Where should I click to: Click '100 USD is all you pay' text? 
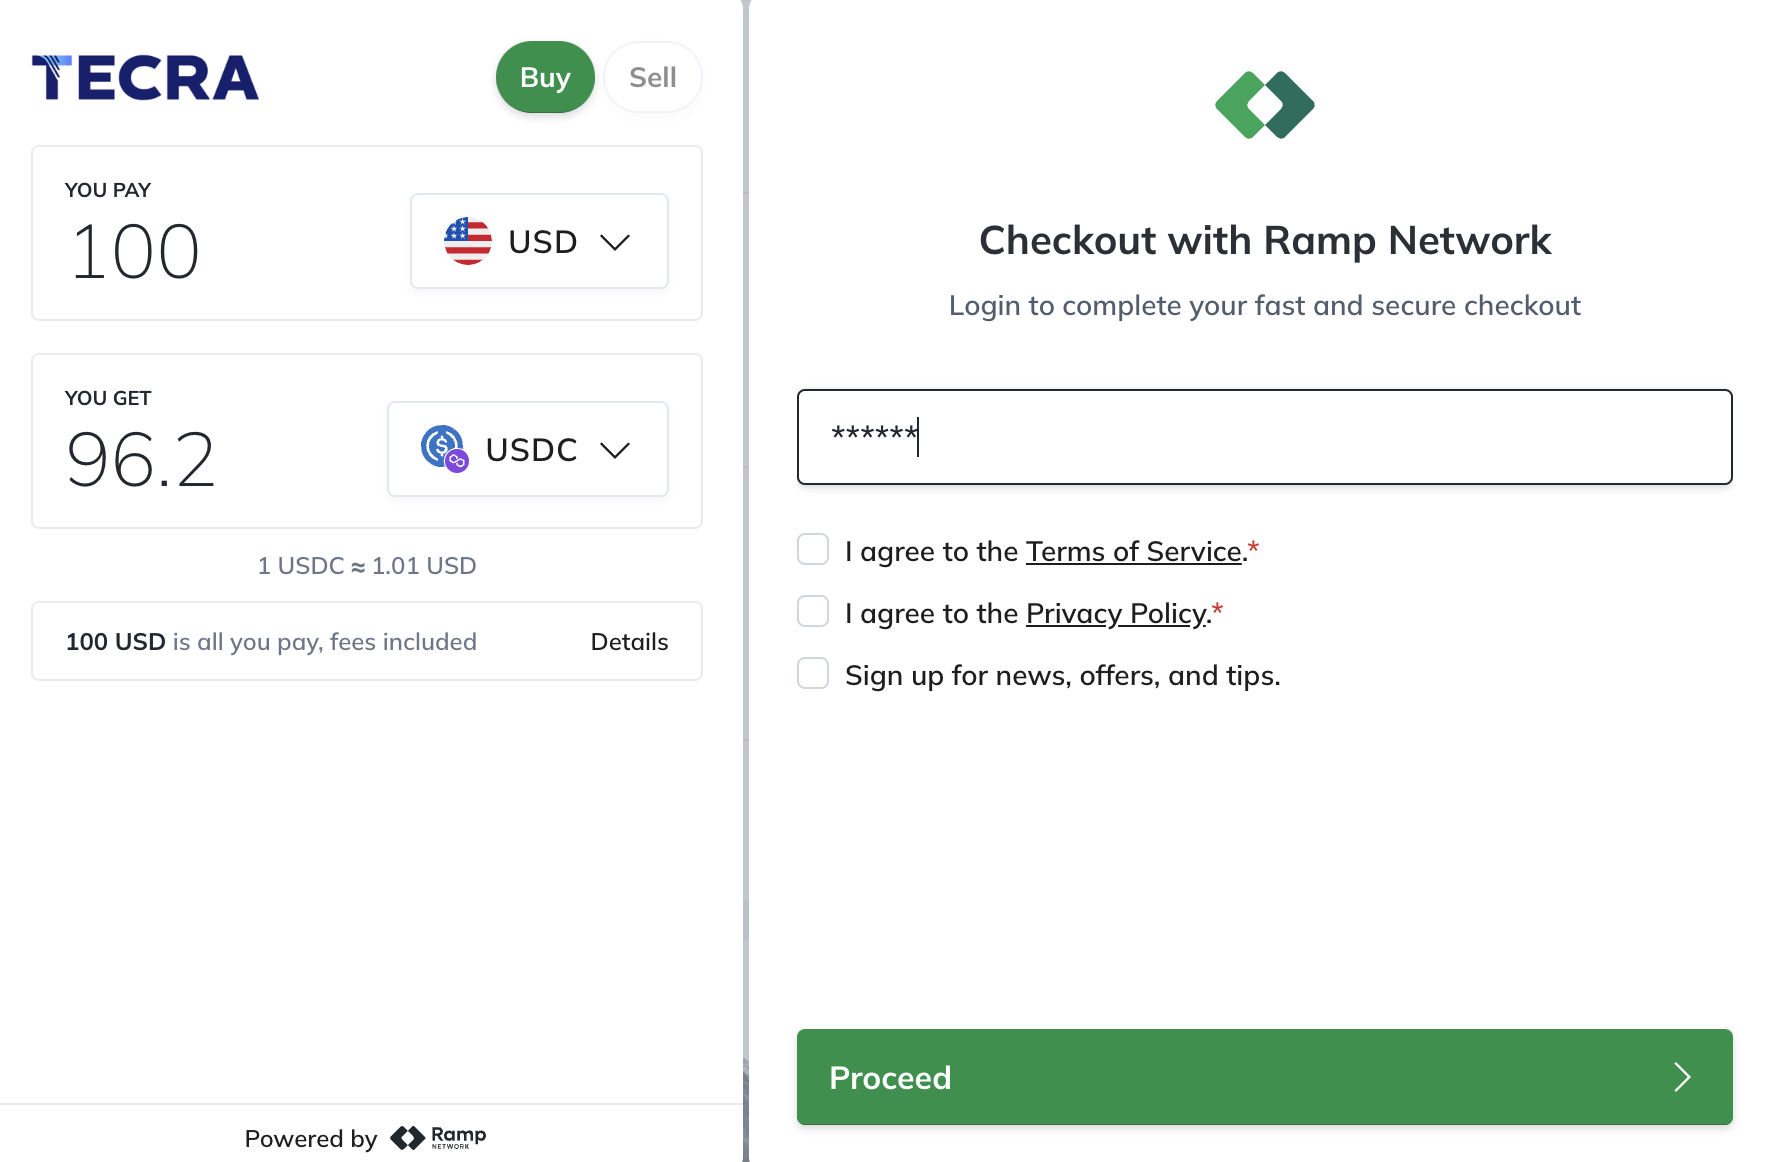271,642
